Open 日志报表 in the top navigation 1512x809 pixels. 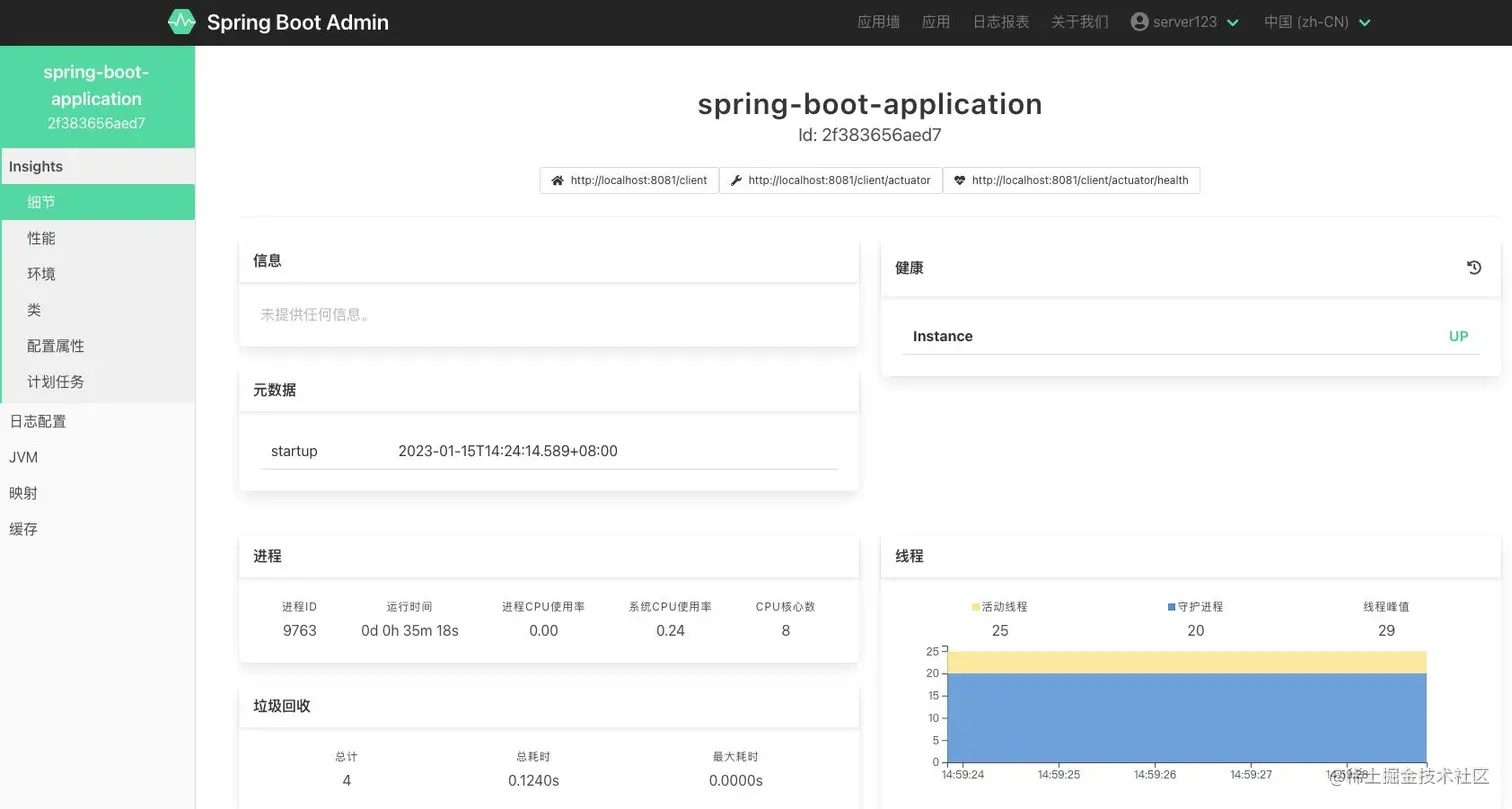point(1001,22)
